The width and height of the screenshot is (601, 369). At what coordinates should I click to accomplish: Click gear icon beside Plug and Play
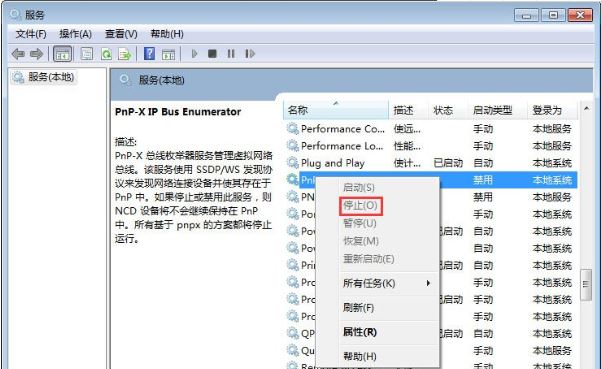[292, 163]
